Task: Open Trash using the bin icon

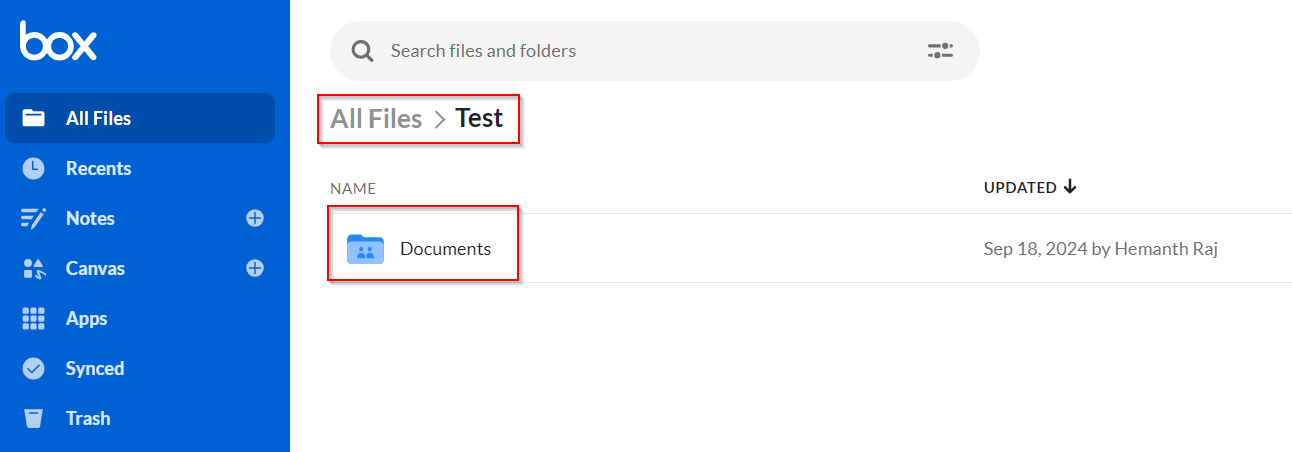Action: 34,418
